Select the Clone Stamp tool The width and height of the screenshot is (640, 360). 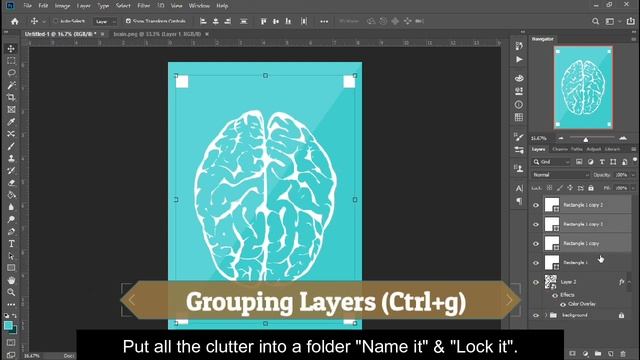coord(11,158)
